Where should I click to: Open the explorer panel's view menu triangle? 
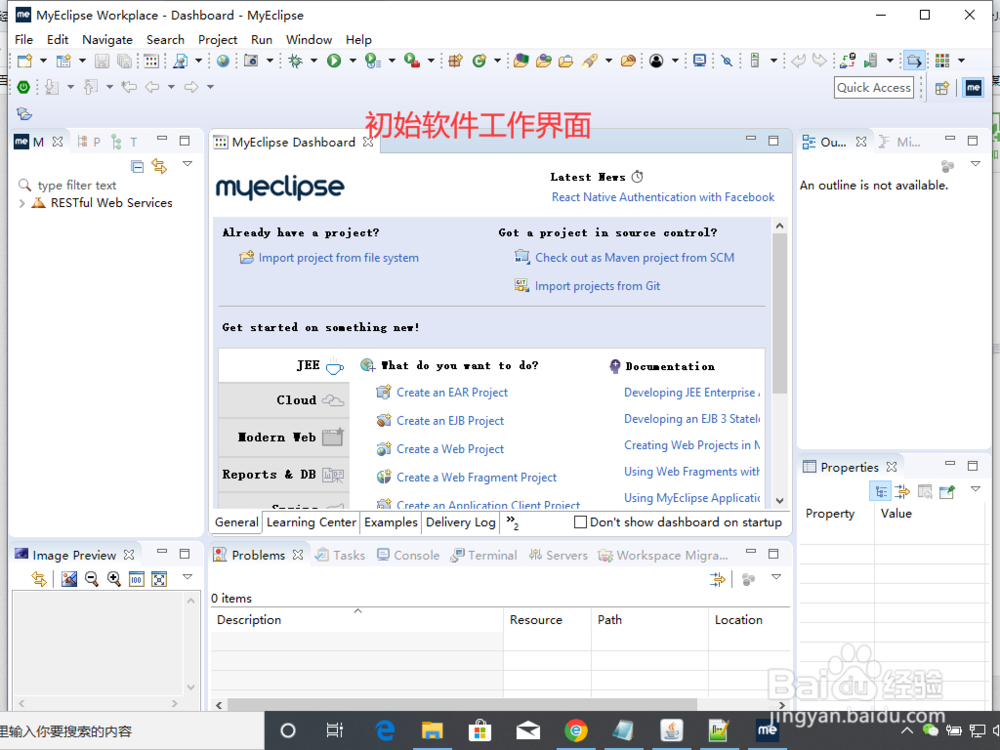[x=188, y=164]
